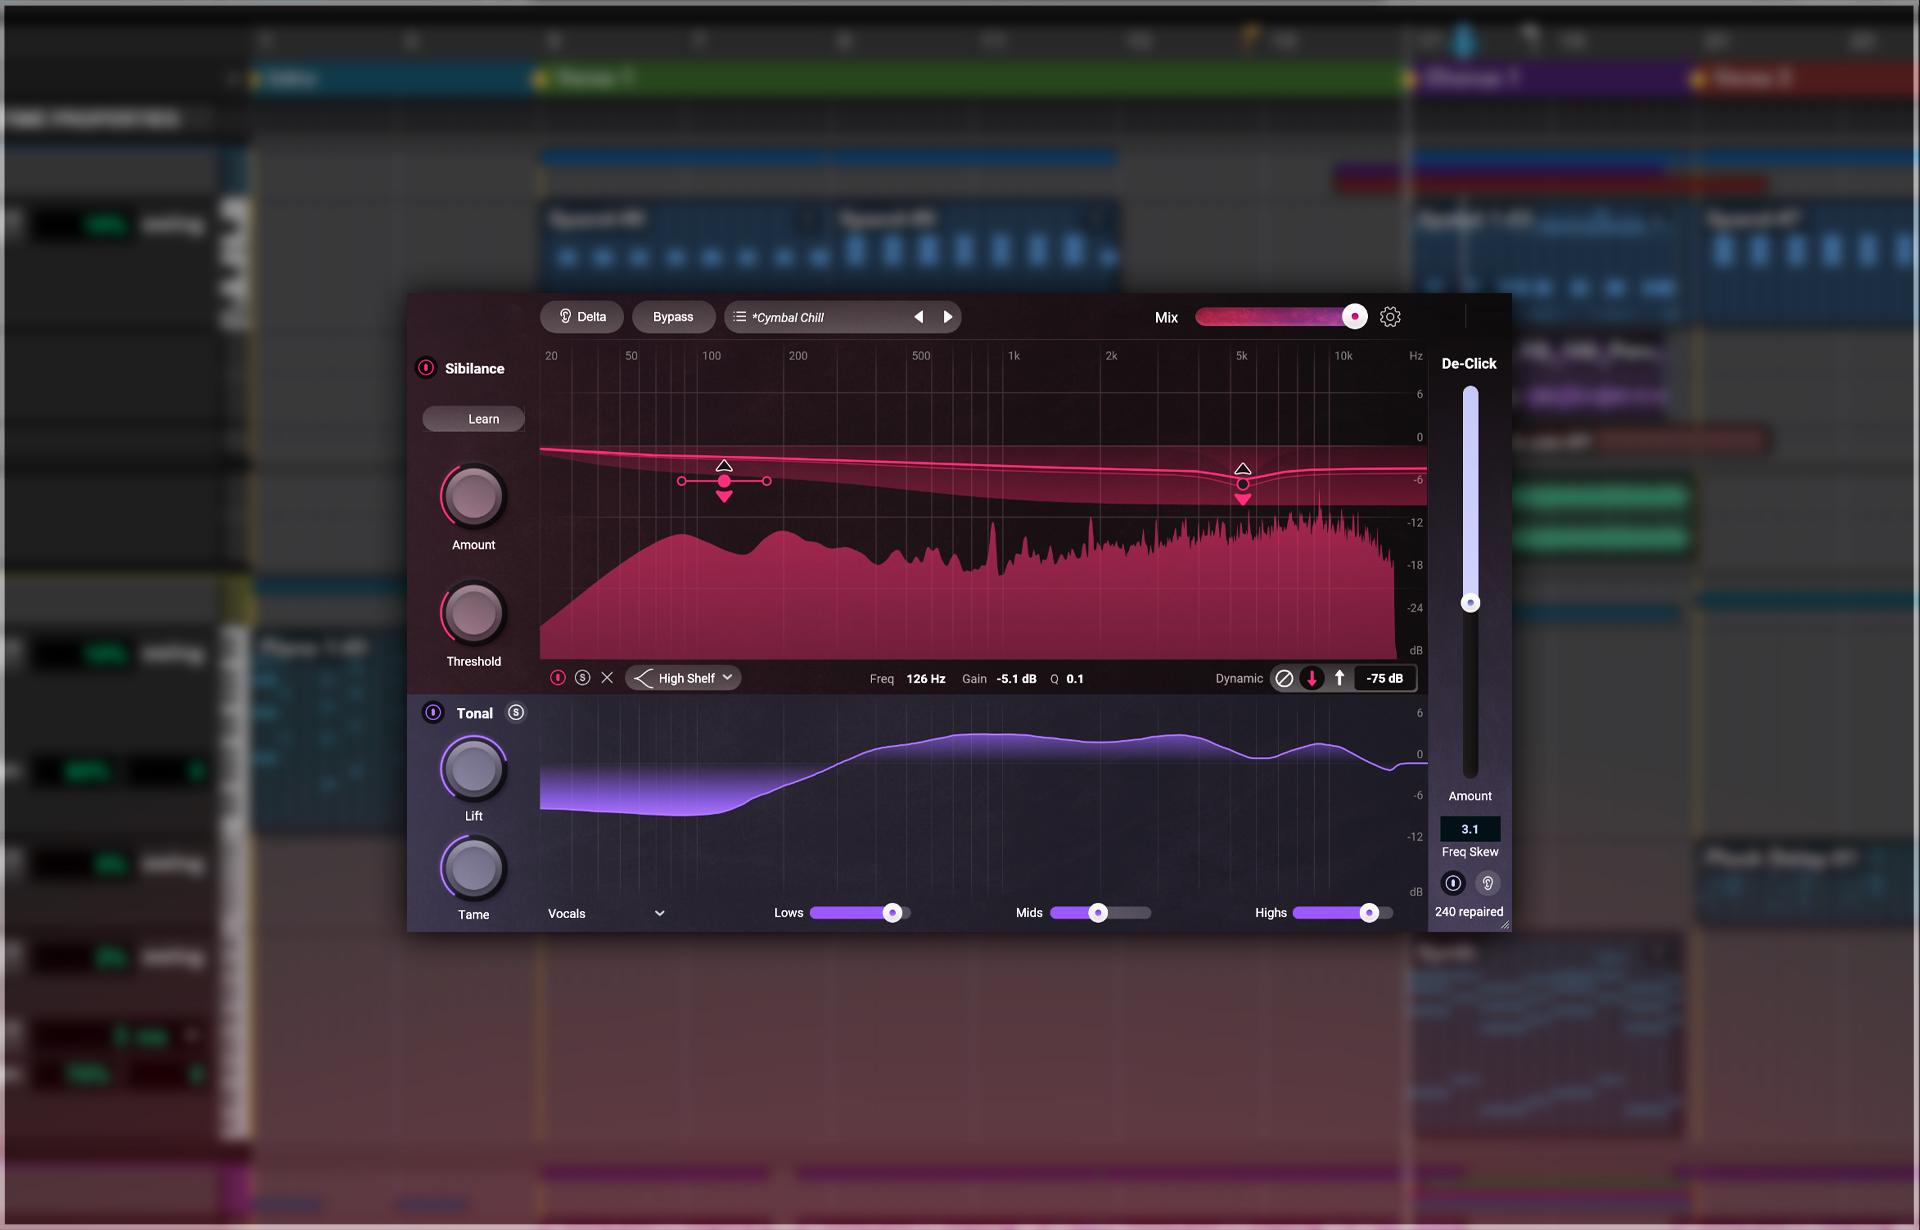Edit the Freq Skew value 3.1

(x=1470, y=829)
